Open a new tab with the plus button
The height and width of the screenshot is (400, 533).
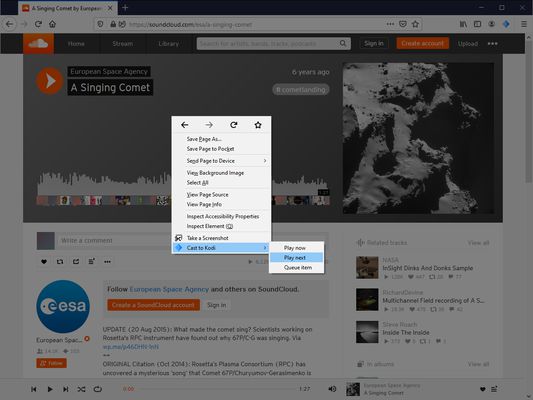(125, 7)
